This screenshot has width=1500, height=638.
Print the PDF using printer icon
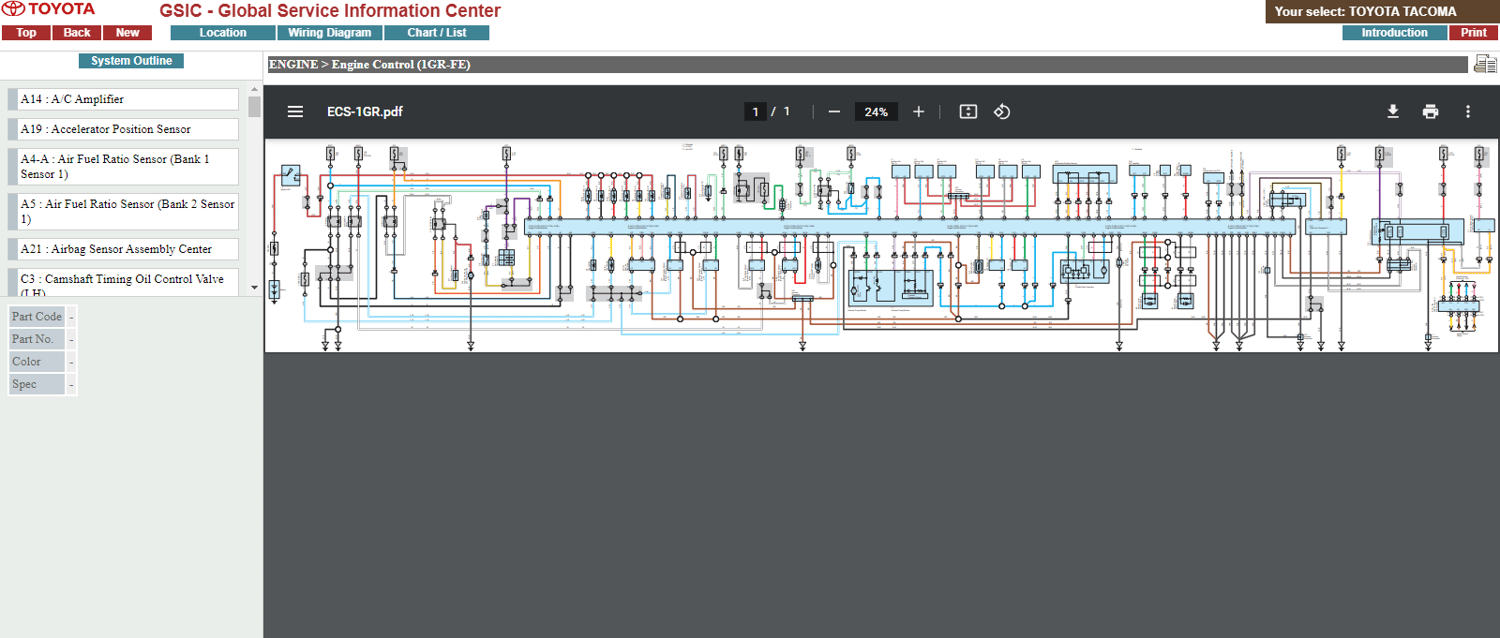pyautogui.click(x=1431, y=112)
